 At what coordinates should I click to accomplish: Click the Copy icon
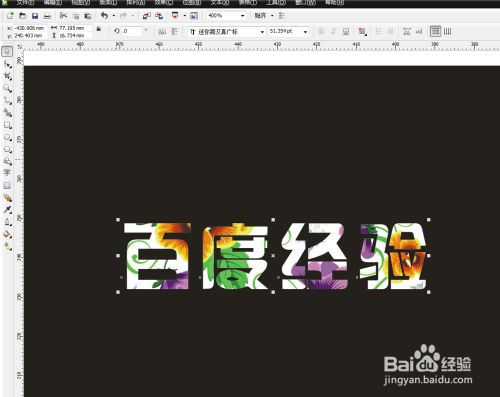point(76,16)
